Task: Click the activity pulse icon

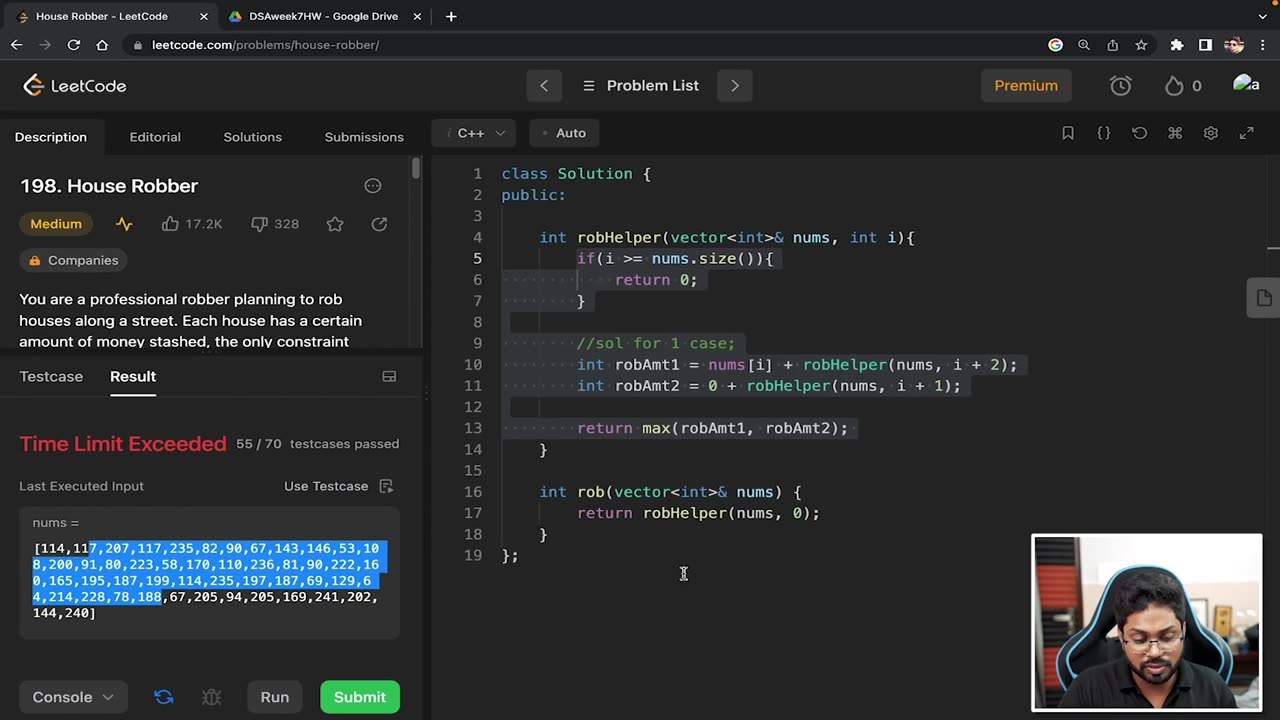Action: point(124,224)
